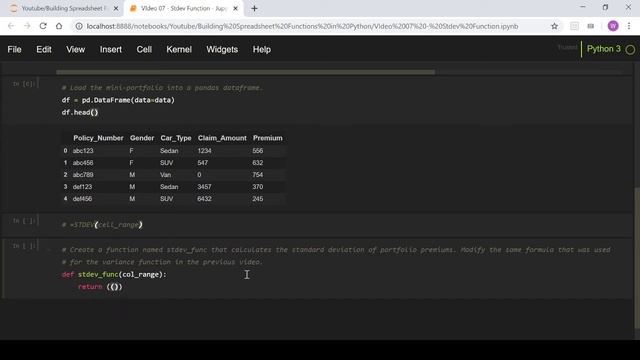This screenshot has height=360, width=640.
Task: Click the notebook vertical scrollbar
Action: [637, 258]
